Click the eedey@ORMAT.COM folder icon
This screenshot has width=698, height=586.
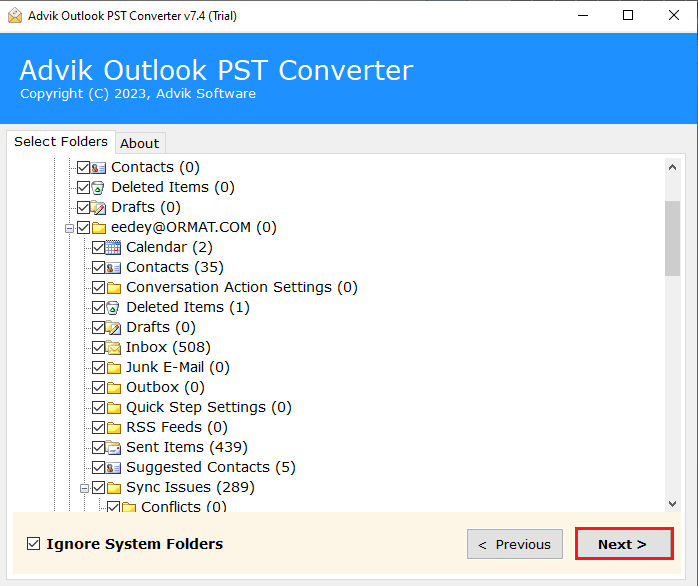[x=99, y=228]
